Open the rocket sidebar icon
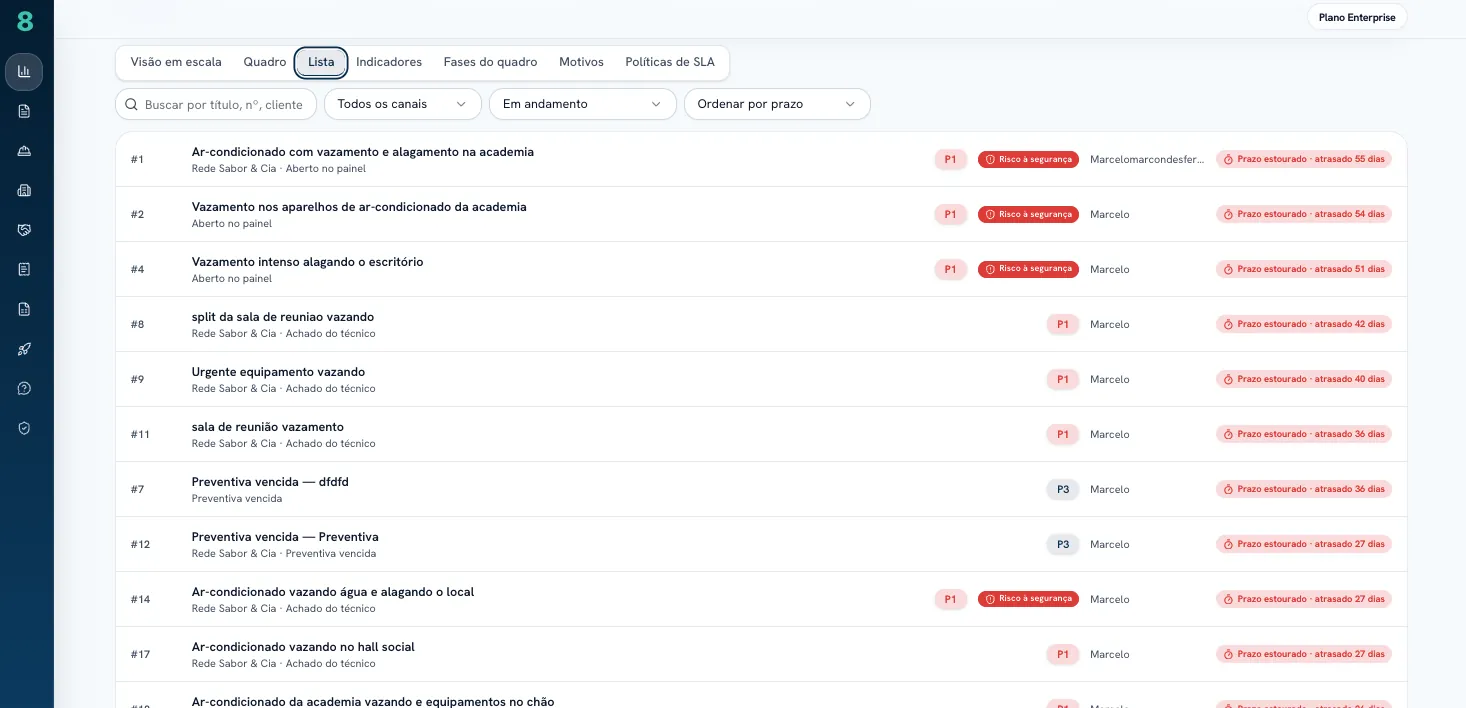Image resolution: width=1466 pixels, height=708 pixels. coord(24,349)
